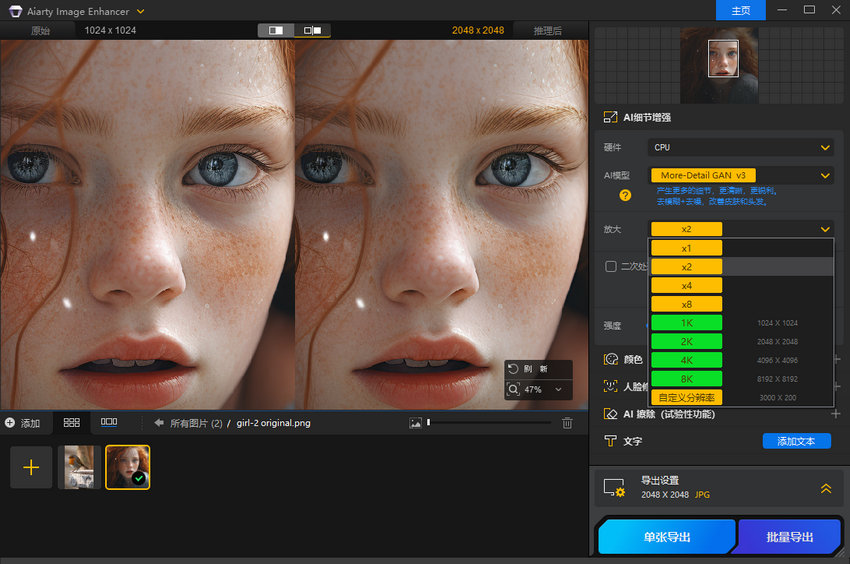
Task: Open the 所有图片 (2) breadcrumb link
Action: click(x=196, y=423)
